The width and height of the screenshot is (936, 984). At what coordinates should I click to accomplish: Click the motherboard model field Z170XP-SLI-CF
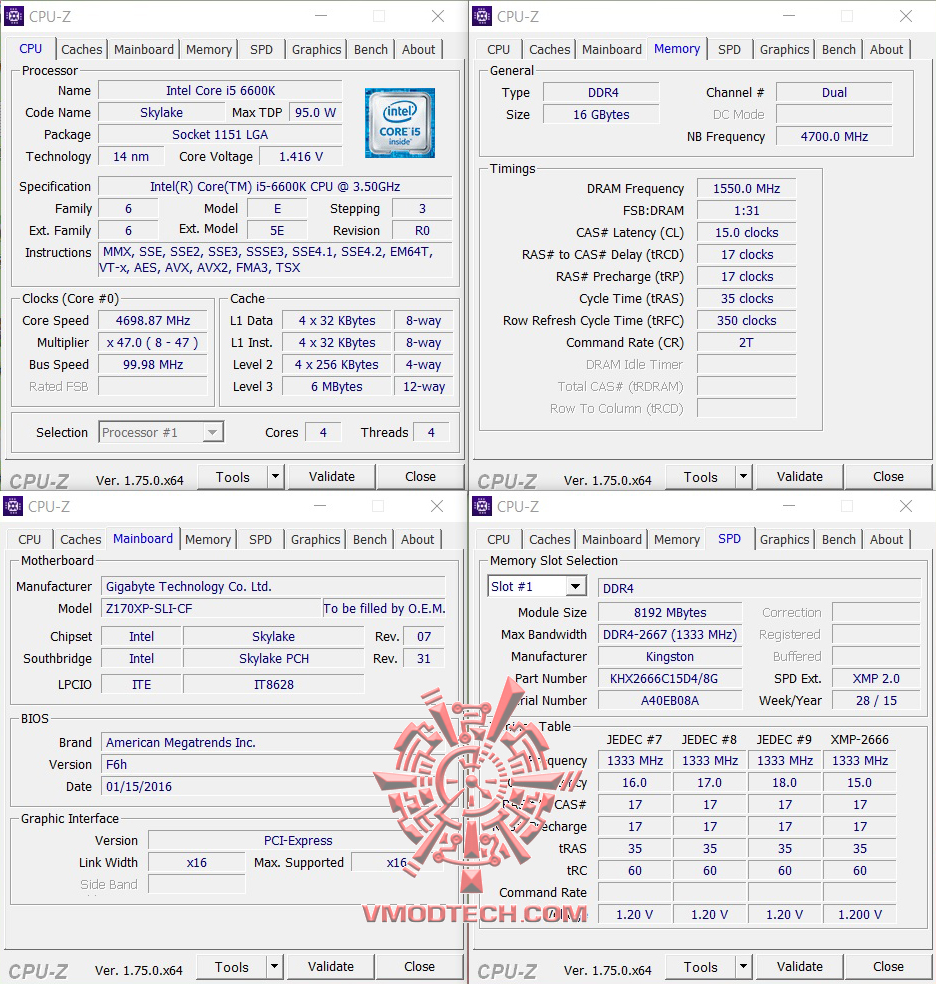211,609
